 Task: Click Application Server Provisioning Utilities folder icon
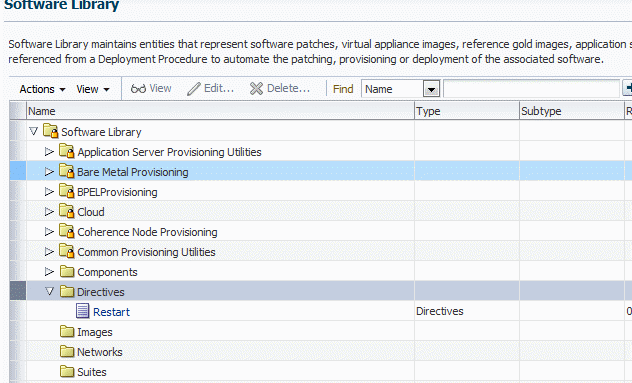tap(67, 151)
